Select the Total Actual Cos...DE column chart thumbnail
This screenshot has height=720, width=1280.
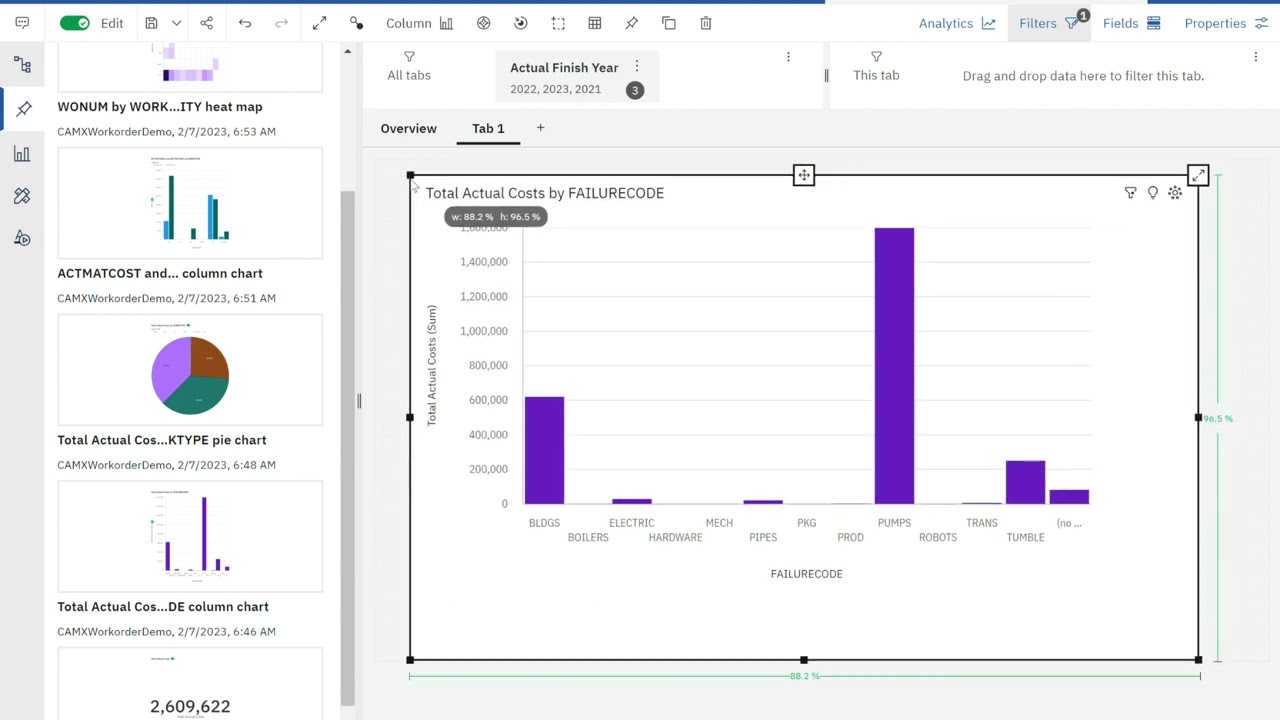tap(190, 537)
